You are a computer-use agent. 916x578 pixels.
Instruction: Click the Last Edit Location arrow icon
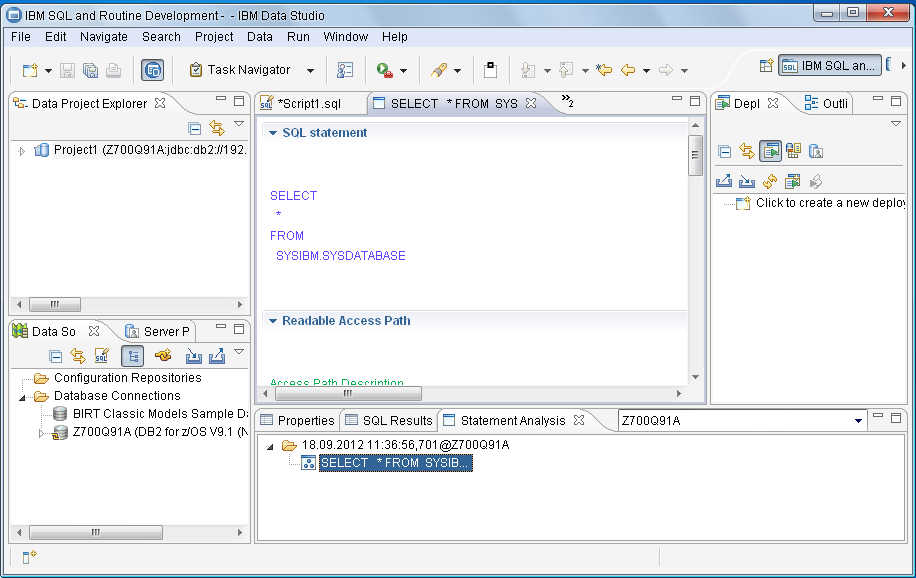604,70
